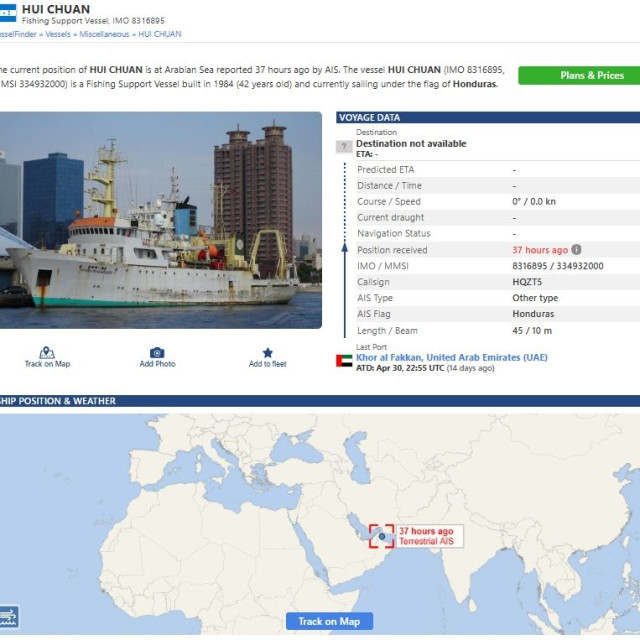Open the Plans & Prices button
The image size is (640, 640).
click(x=579, y=76)
